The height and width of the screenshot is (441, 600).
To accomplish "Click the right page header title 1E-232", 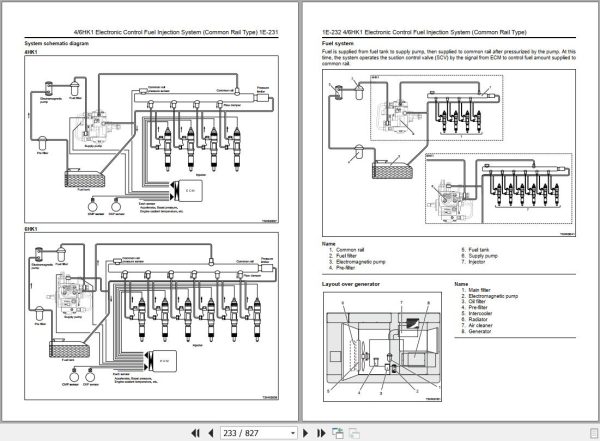I will pos(424,33).
